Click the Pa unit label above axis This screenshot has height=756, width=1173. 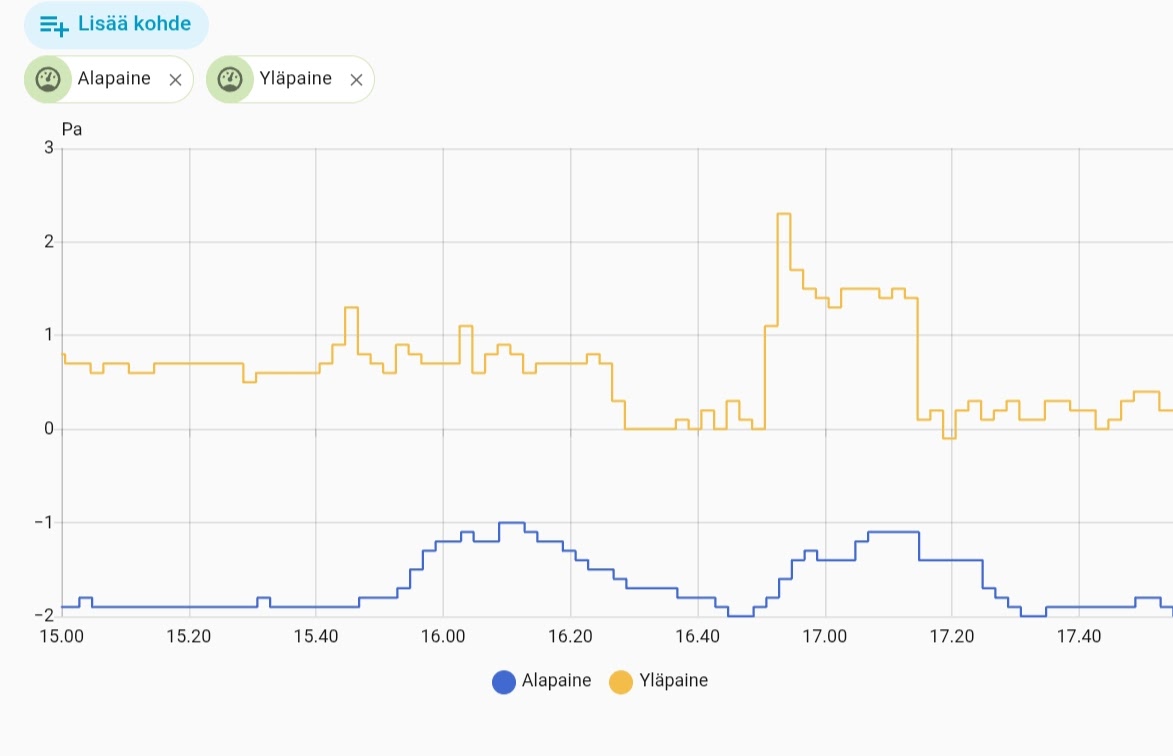tap(72, 129)
